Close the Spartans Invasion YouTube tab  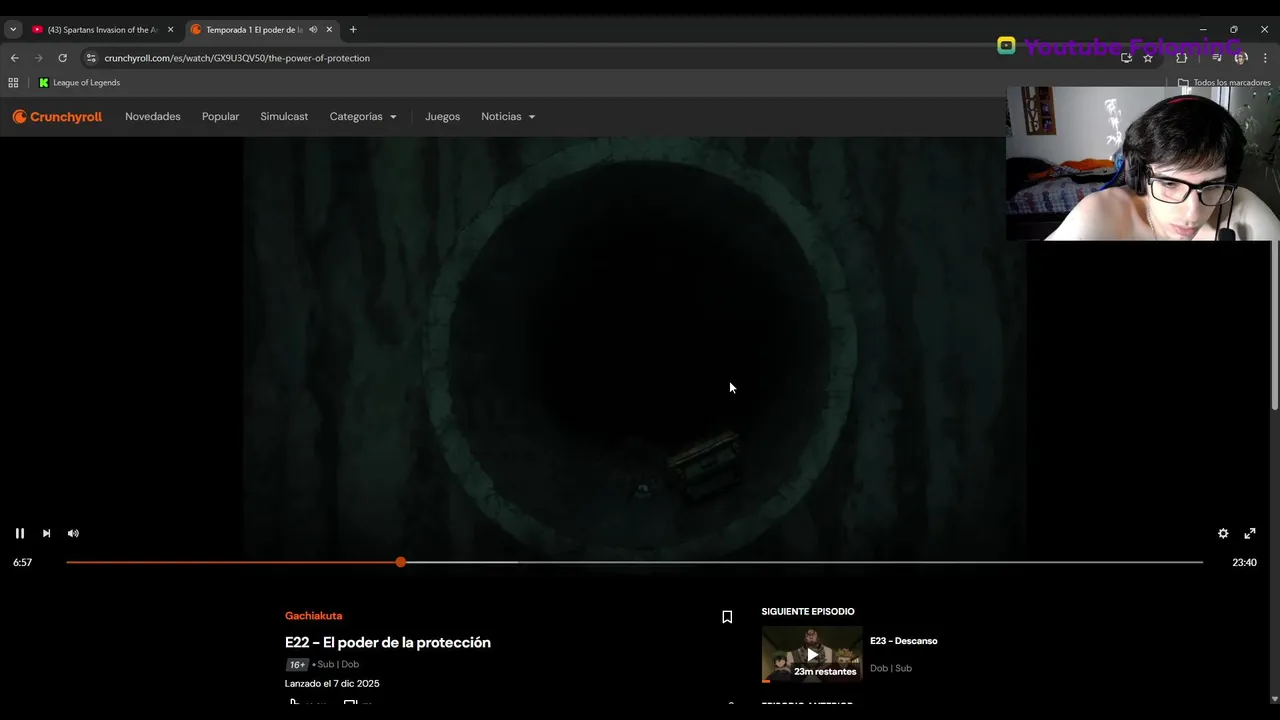click(x=170, y=30)
